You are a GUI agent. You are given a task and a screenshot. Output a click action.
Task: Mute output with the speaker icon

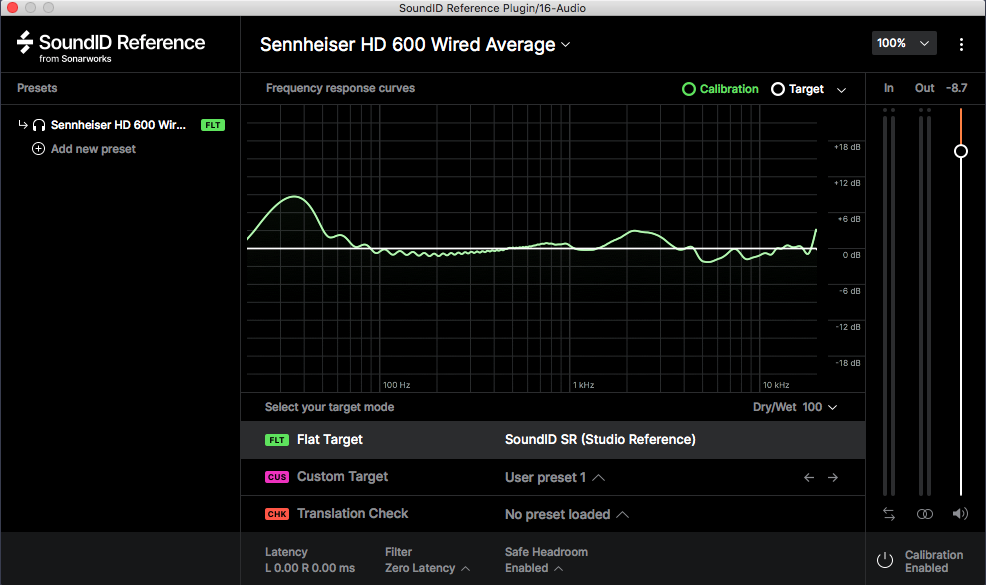pos(960,514)
